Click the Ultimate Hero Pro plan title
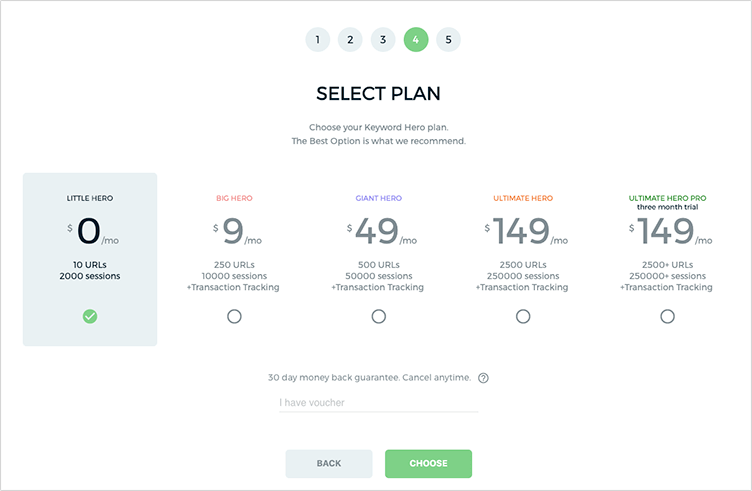Screen dimensions: 752x491 667,199
